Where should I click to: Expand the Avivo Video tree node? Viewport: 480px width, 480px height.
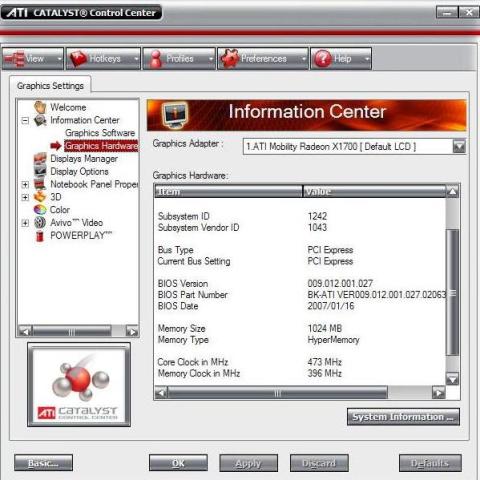(x=25, y=223)
